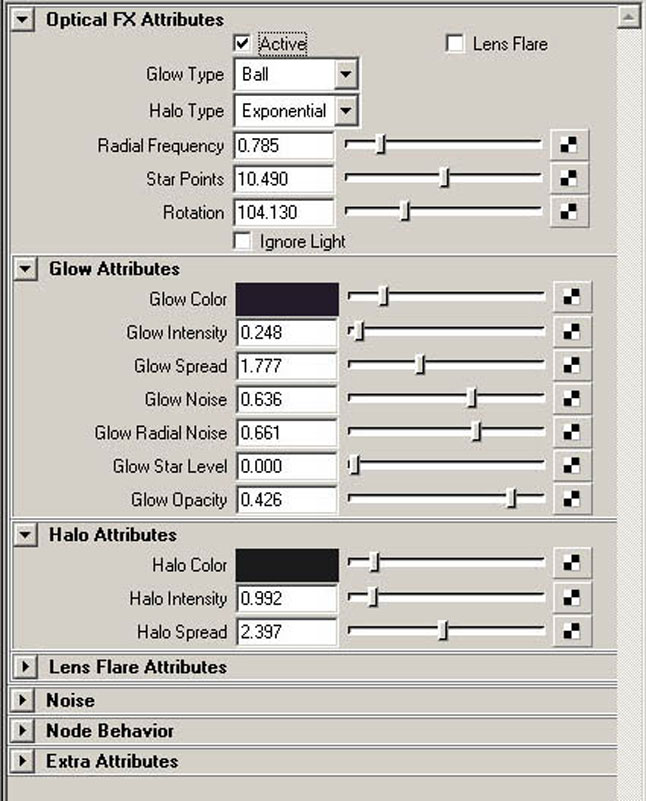Open the Halo Type dropdown
Viewport: 646px width, 801px height.
pyautogui.click(x=296, y=111)
